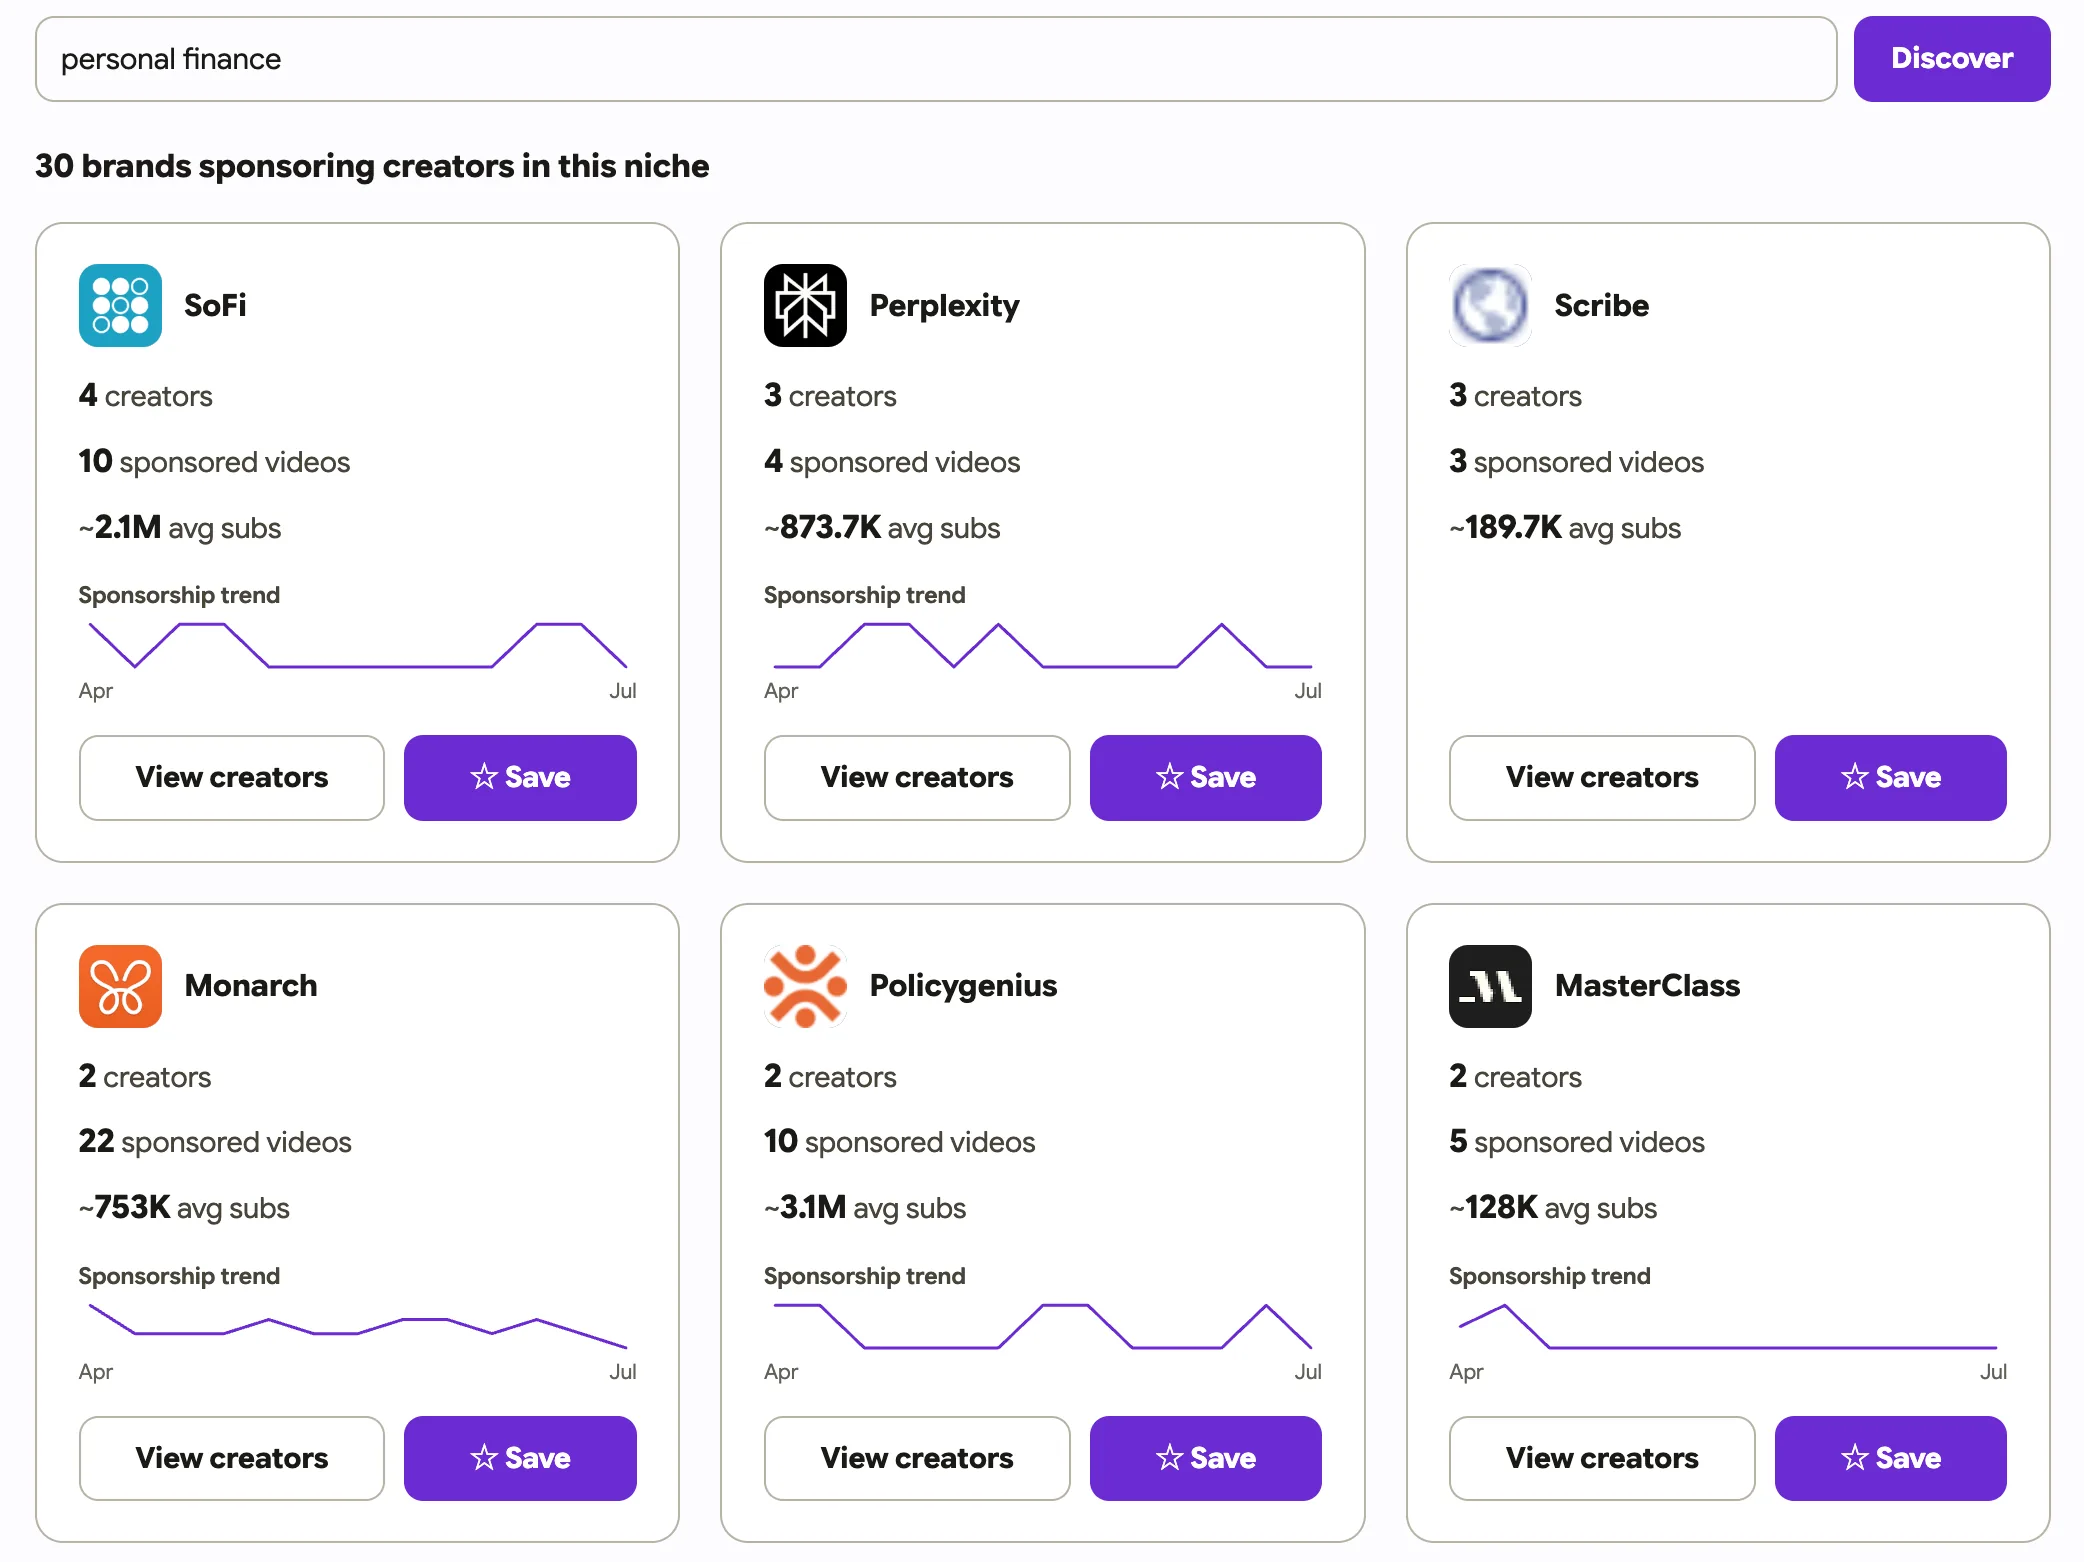This screenshot has height=1562, width=2084.
Task: Click the Monarch sponsorship trend chart
Action: click(358, 1326)
